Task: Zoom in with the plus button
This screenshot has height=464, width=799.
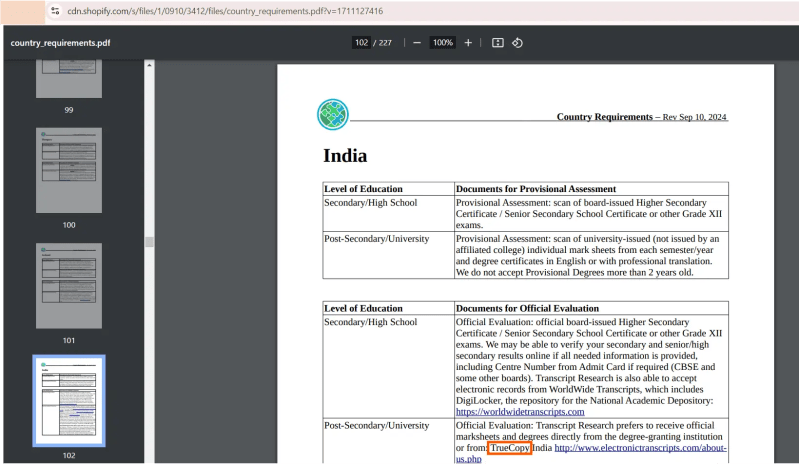Action: [x=468, y=43]
